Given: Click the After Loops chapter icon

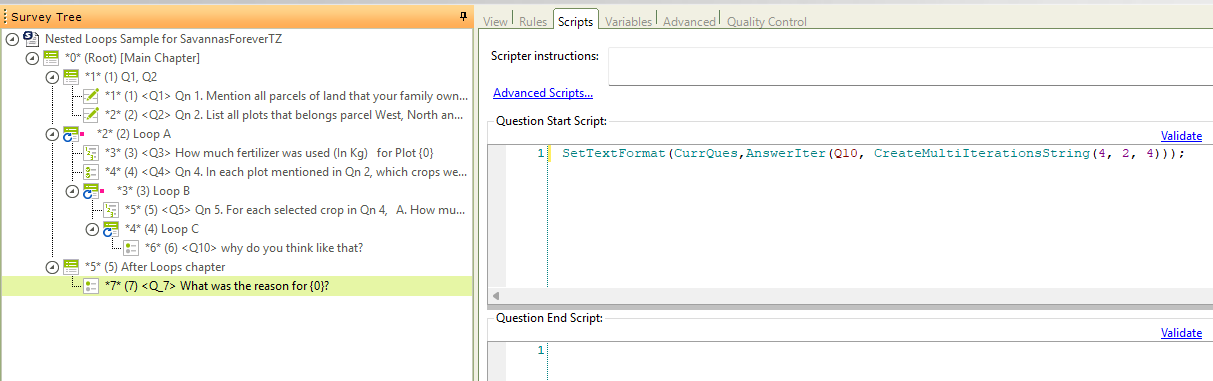Looking at the screenshot, I should pos(72,266).
